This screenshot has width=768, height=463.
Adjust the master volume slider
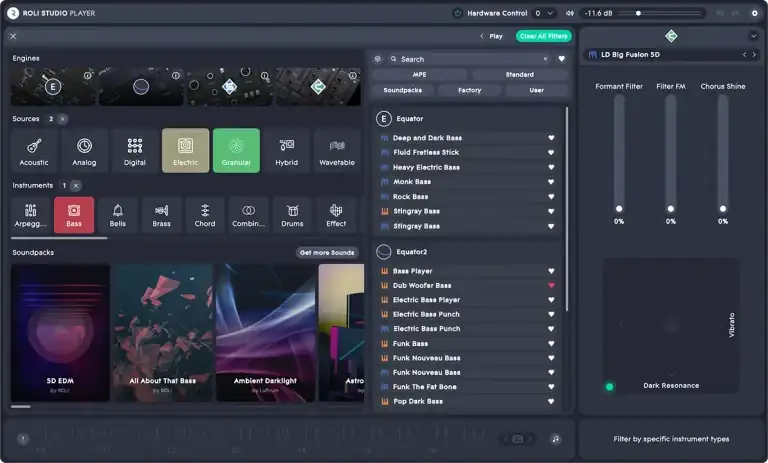point(660,13)
